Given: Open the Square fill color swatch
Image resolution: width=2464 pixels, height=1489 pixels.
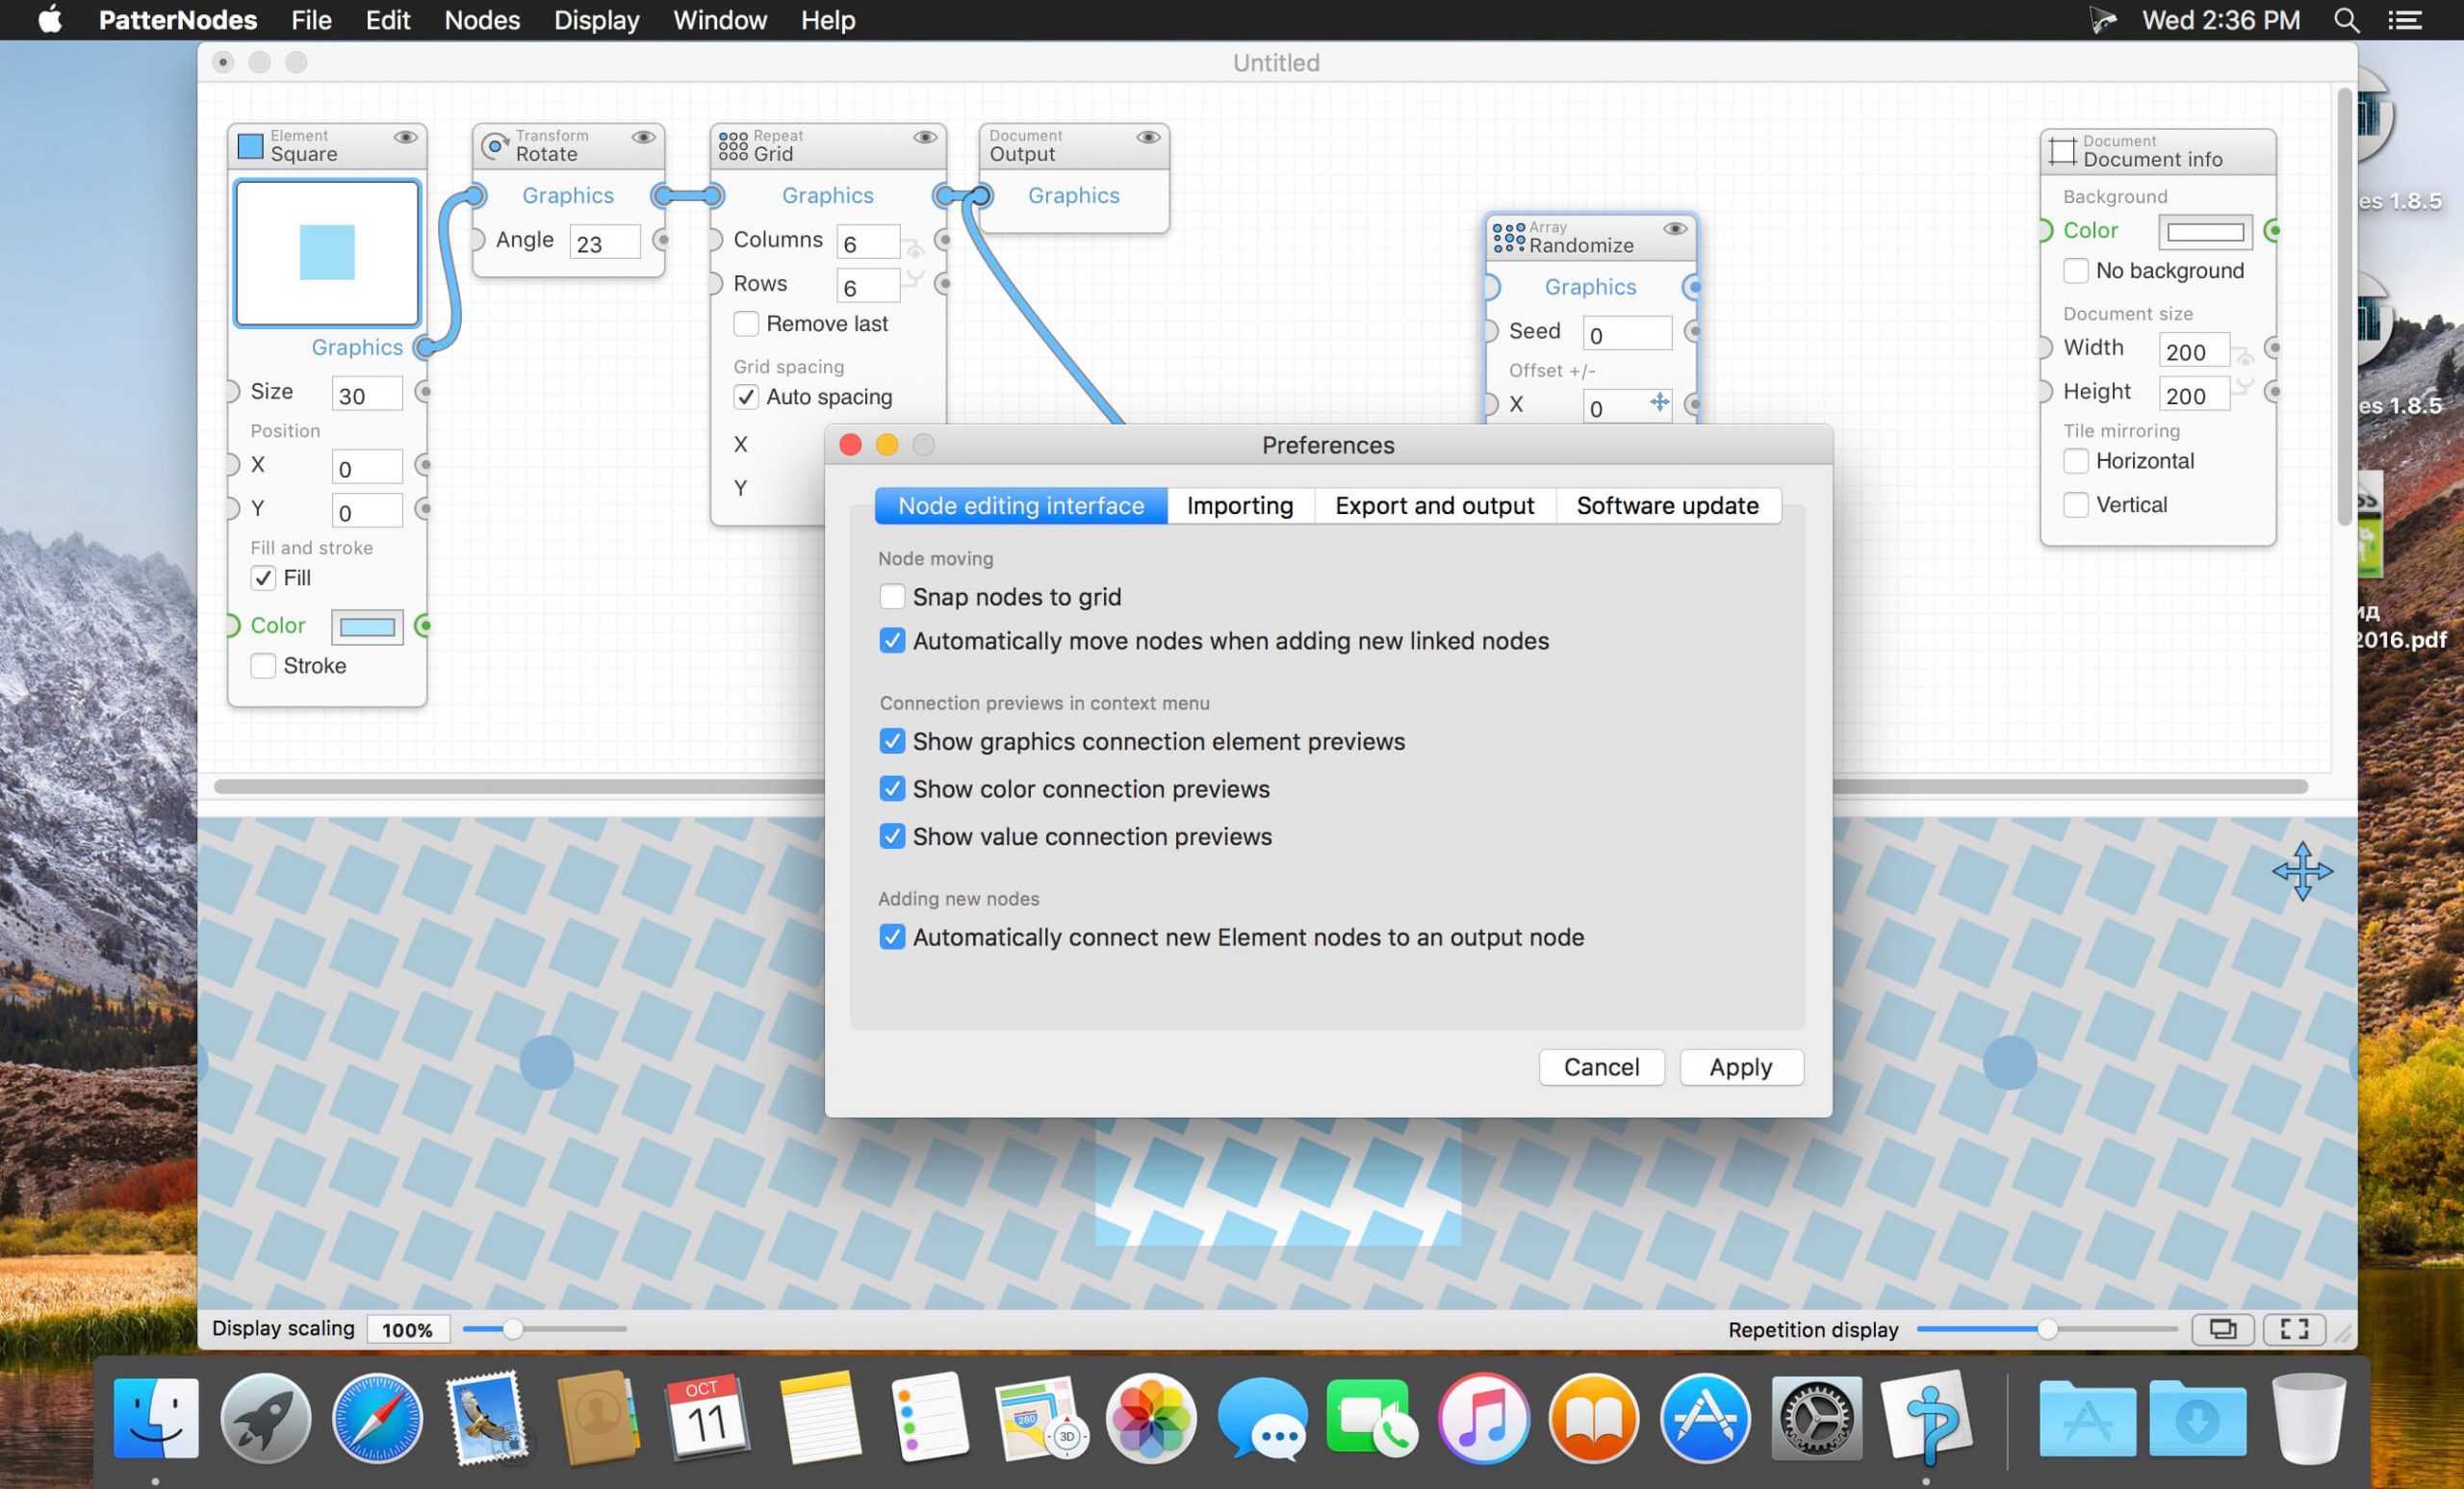Looking at the screenshot, I should pyautogui.click(x=367, y=627).
